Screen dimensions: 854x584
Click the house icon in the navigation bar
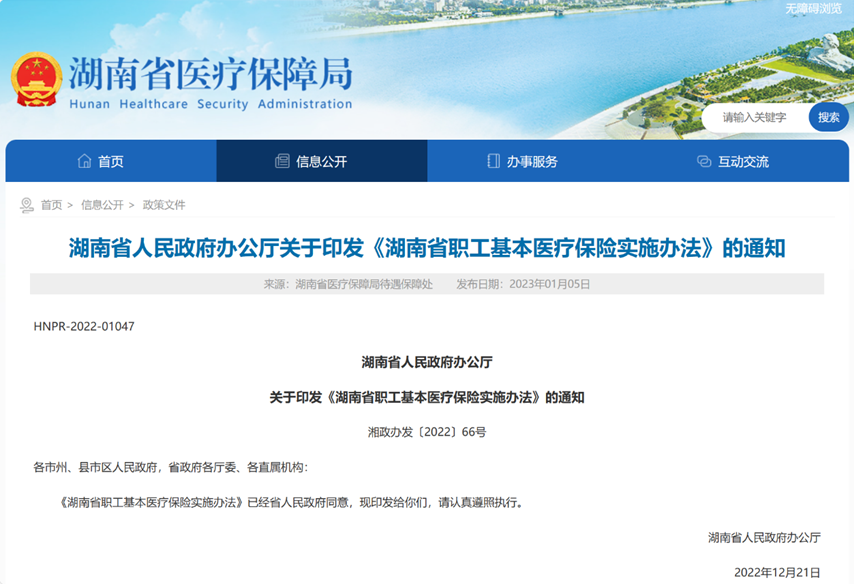pyautogui.click(x=85, y=161)
